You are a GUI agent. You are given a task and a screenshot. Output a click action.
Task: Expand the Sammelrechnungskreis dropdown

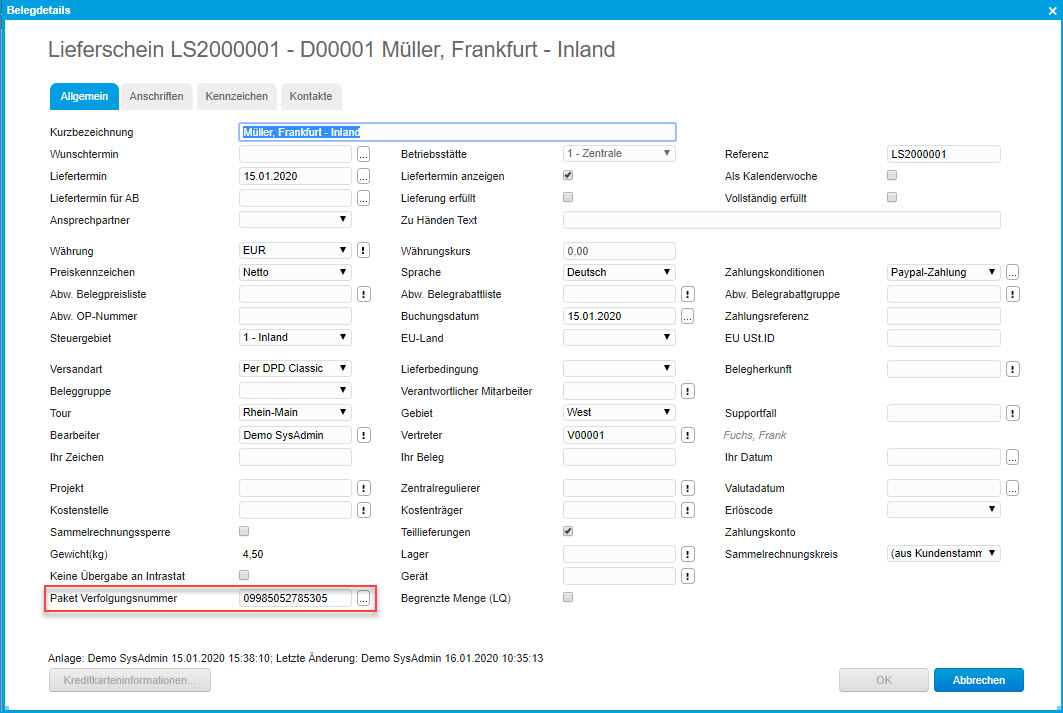944,553
